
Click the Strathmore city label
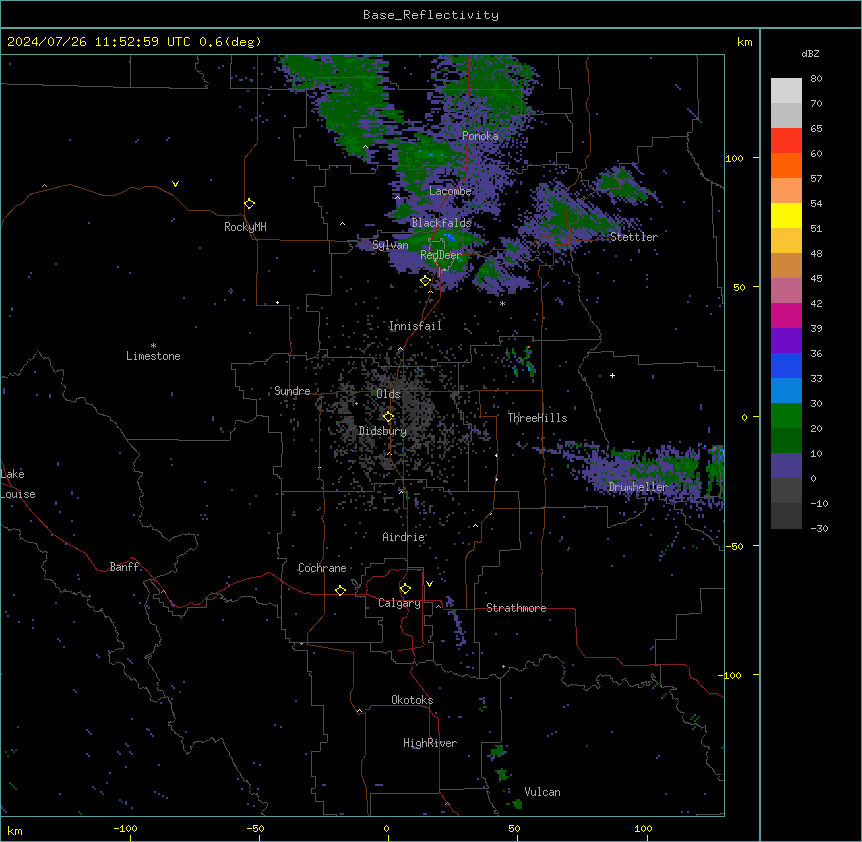(516, 608)
